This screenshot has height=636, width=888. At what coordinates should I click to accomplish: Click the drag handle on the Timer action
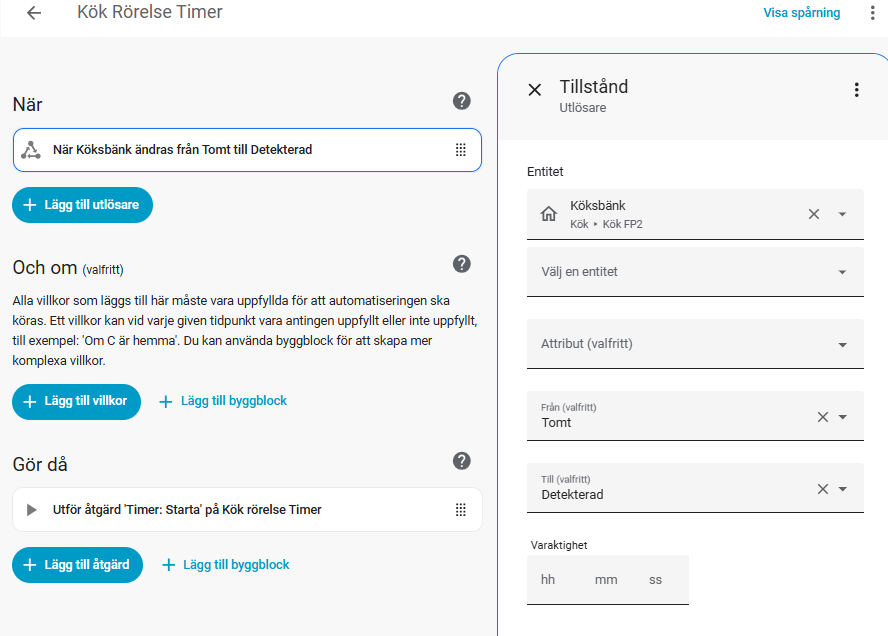click(x=461, y=510)
